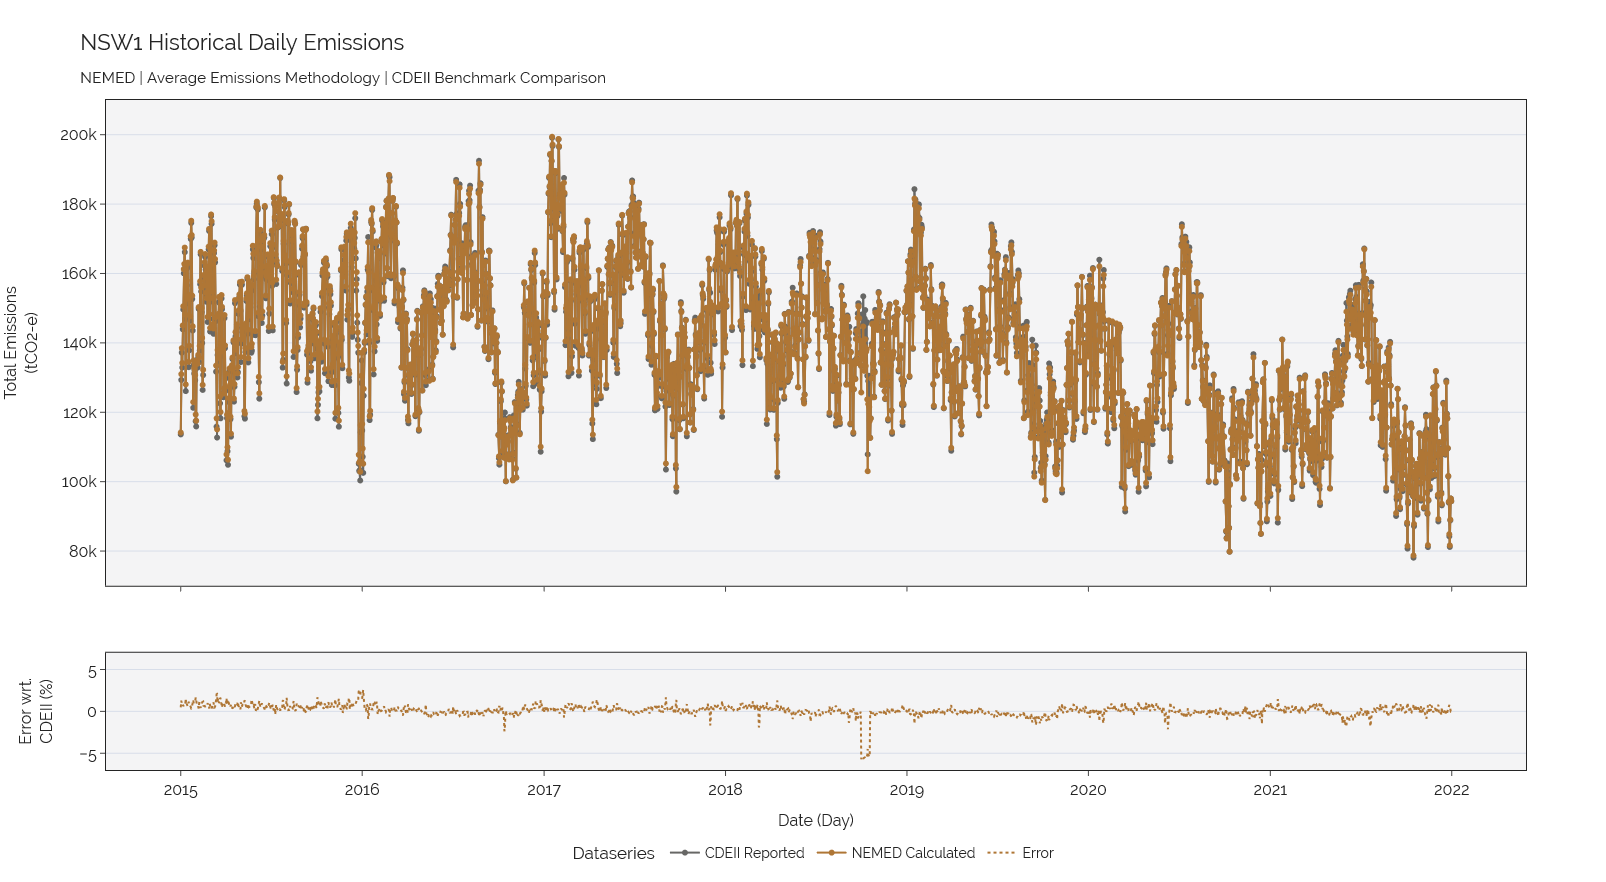Click the 'Total Emissions (tCO2-e)' y-axis label
This screenshot has height=882, width=1606.
20,343
